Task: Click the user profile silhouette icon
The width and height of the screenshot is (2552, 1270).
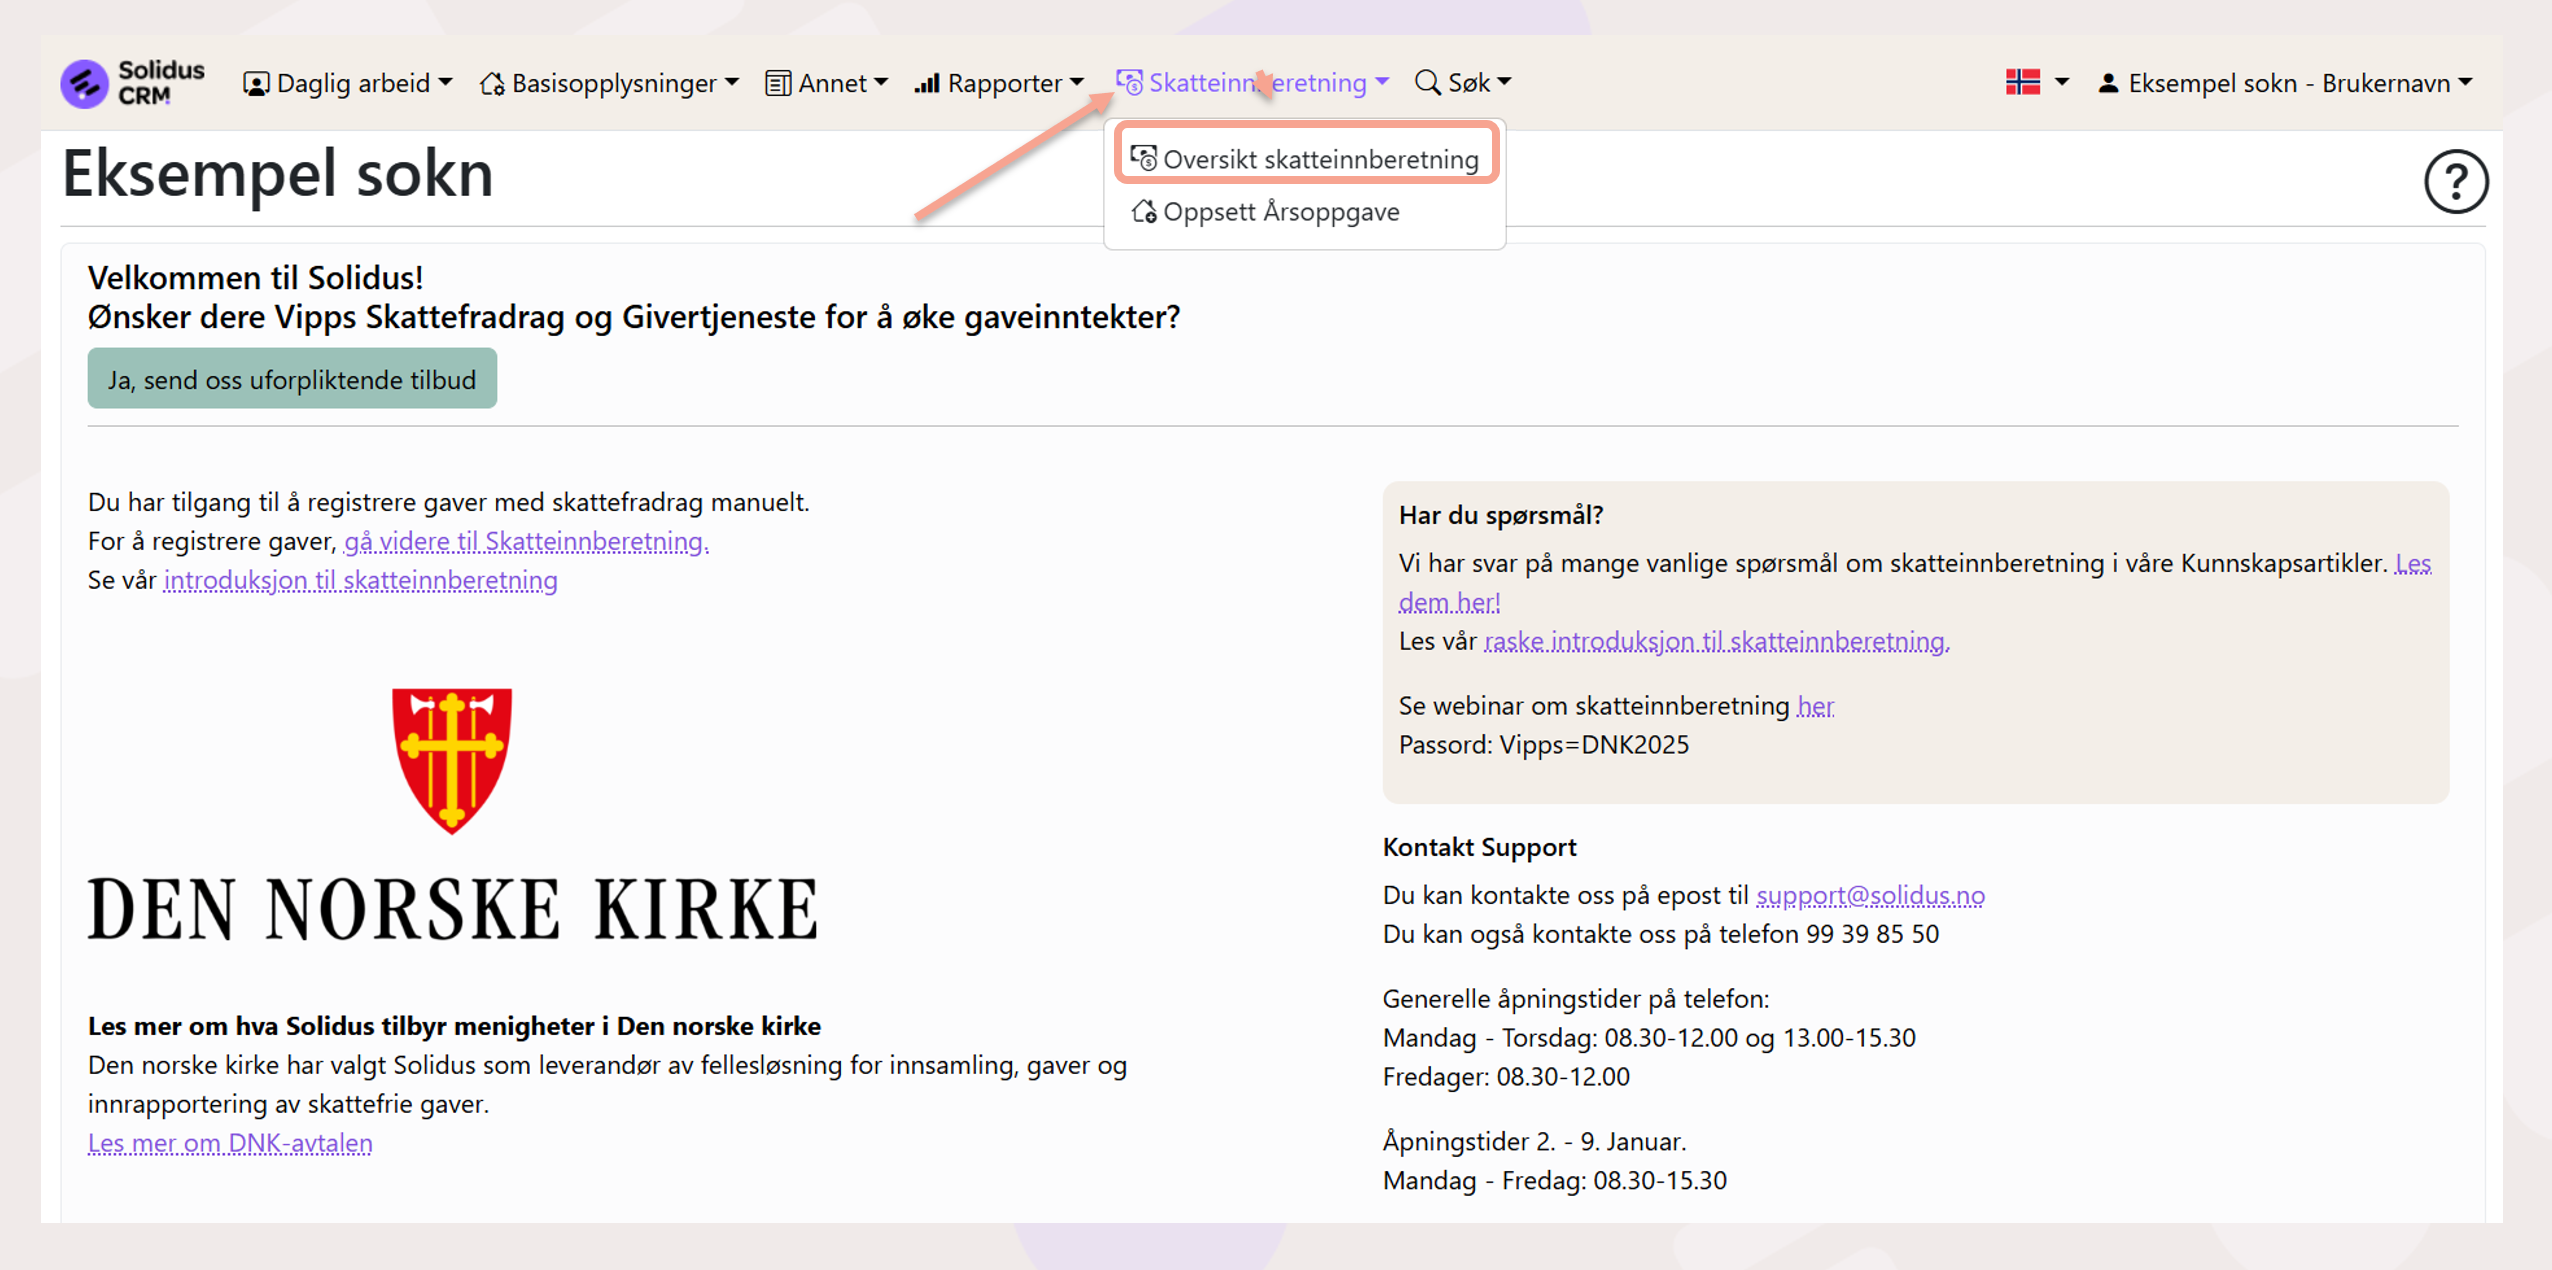Action: (2108, 83)
